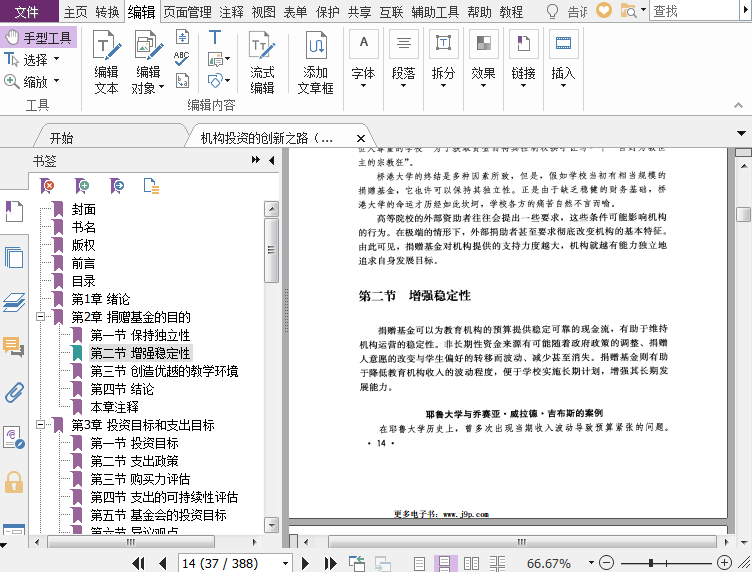This screenshot has width=752, height=572.
Task: Open the layers sidebar icon
Action: pyautogui.click(x=14, y=303)
